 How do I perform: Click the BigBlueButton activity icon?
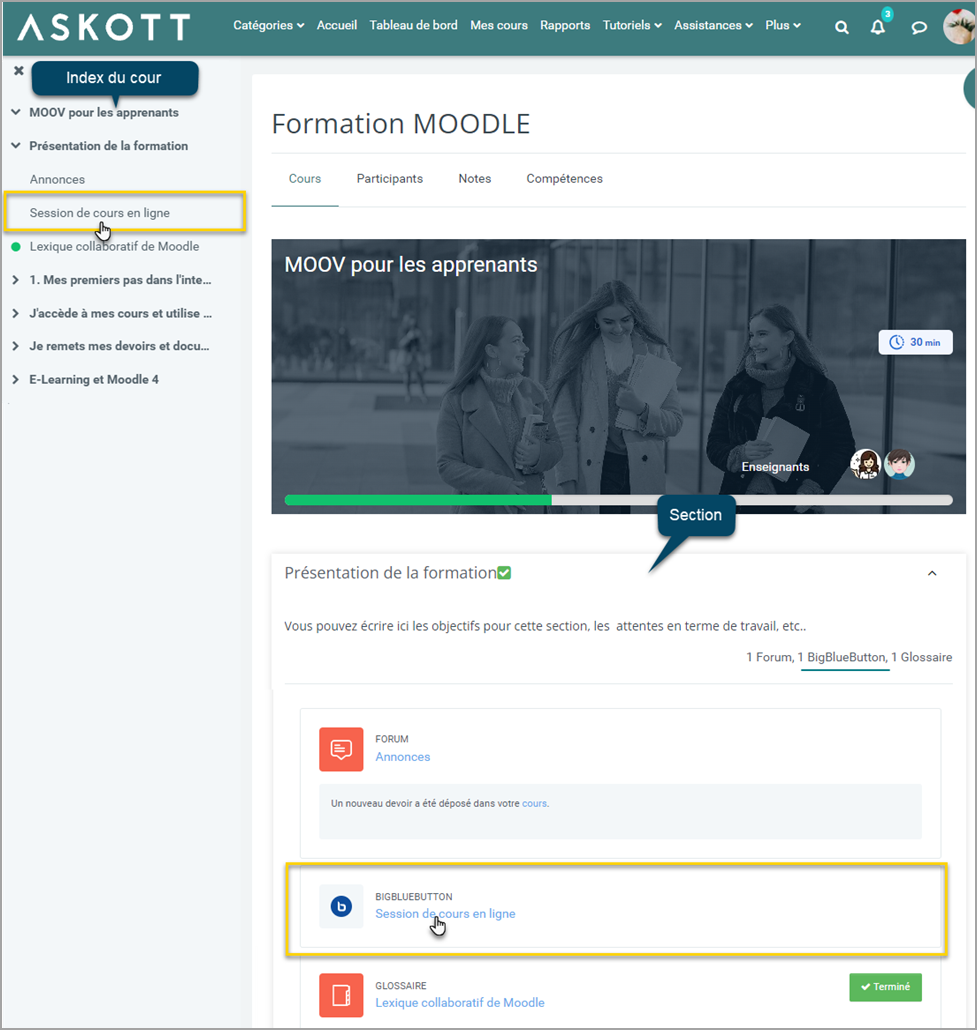click(x=341, y=907)
